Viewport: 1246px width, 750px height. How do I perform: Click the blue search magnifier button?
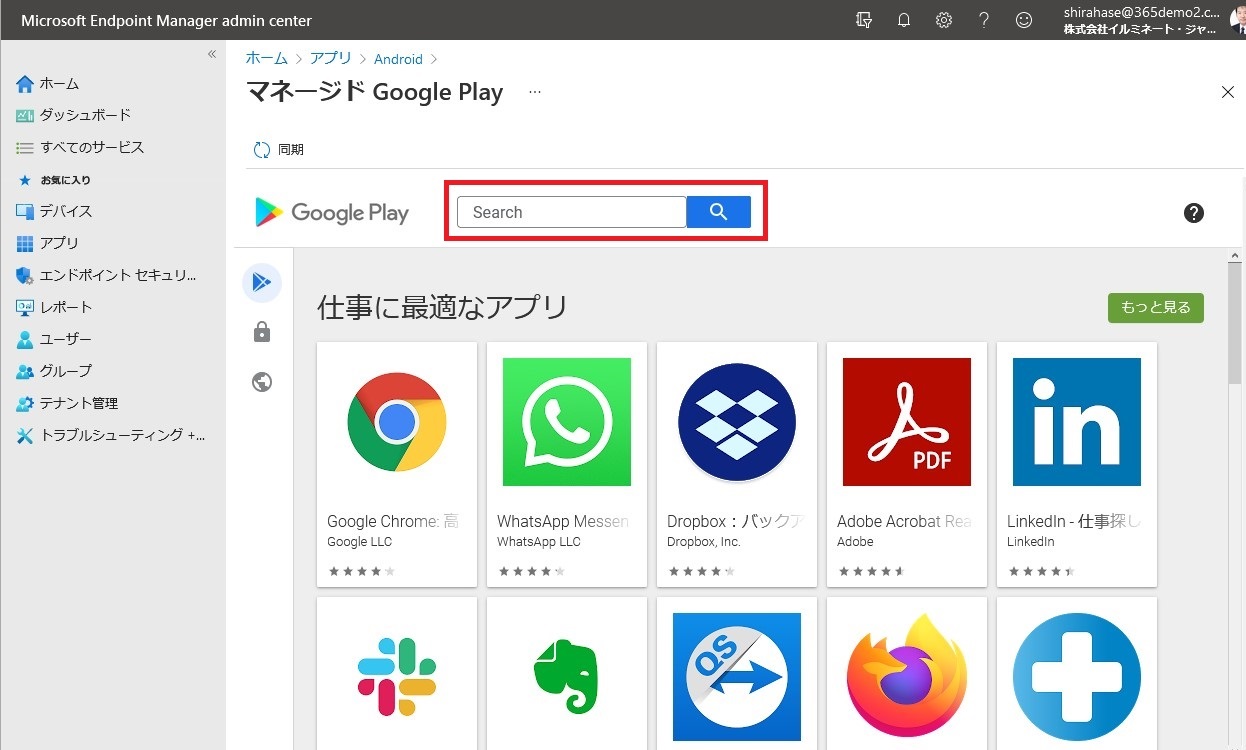[719, 212]
